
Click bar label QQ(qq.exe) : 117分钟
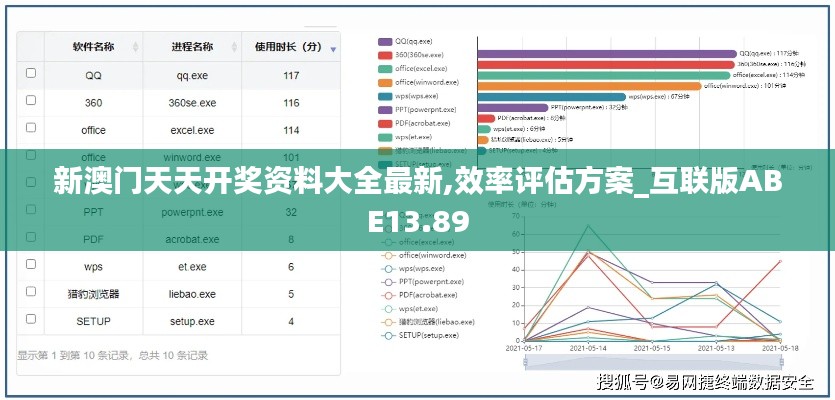[769, 54]
